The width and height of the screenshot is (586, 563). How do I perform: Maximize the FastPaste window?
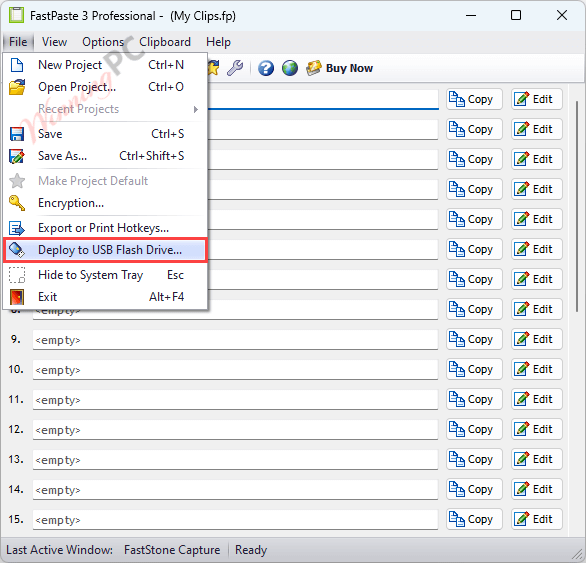tap(516, 15)
